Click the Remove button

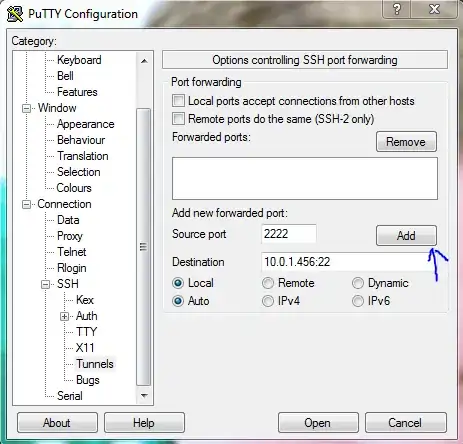click(x=406, y=142)
